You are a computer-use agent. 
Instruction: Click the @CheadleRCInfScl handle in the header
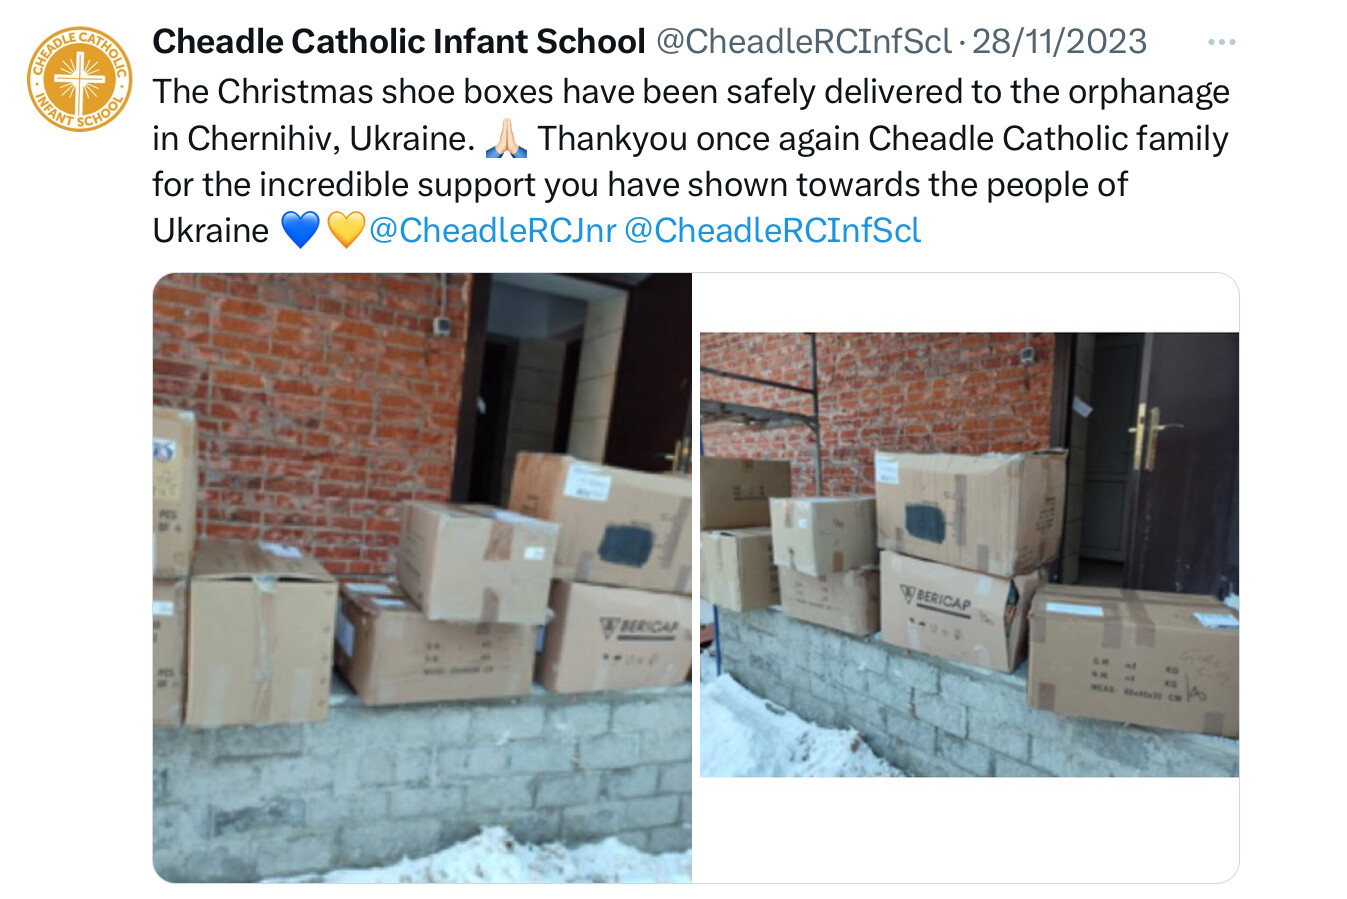click(804, 41)
